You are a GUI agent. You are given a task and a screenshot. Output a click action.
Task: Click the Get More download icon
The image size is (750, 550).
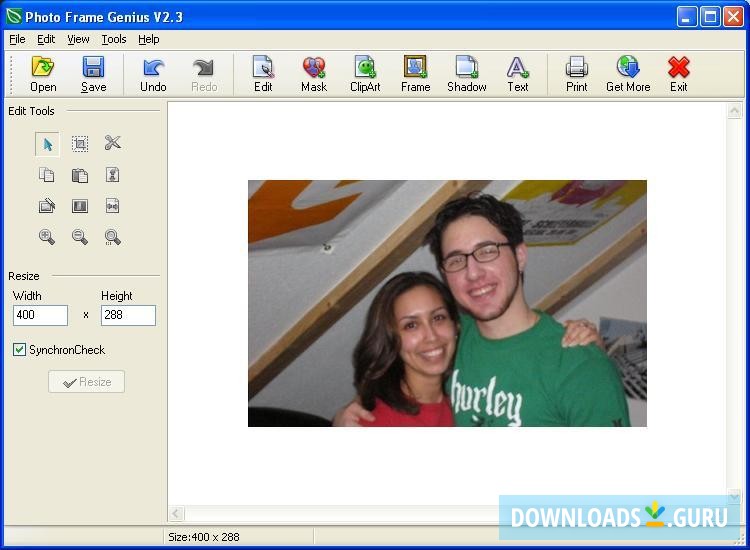(628, 74)
